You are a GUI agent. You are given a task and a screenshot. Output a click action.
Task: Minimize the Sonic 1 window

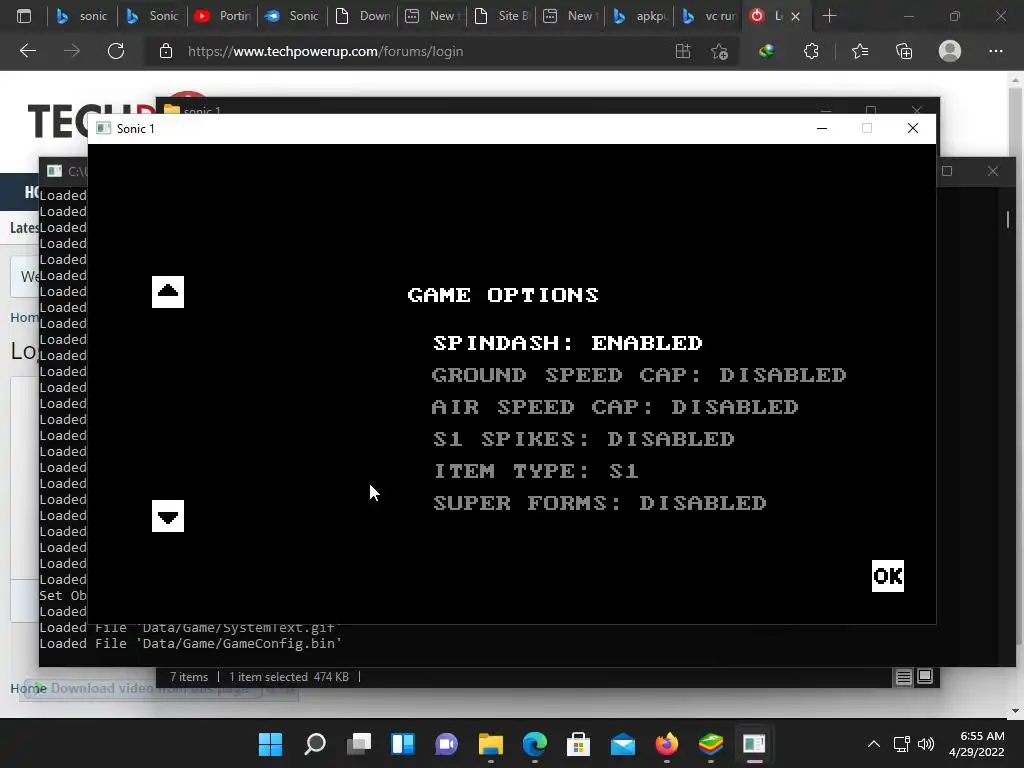tap(822, 128)
